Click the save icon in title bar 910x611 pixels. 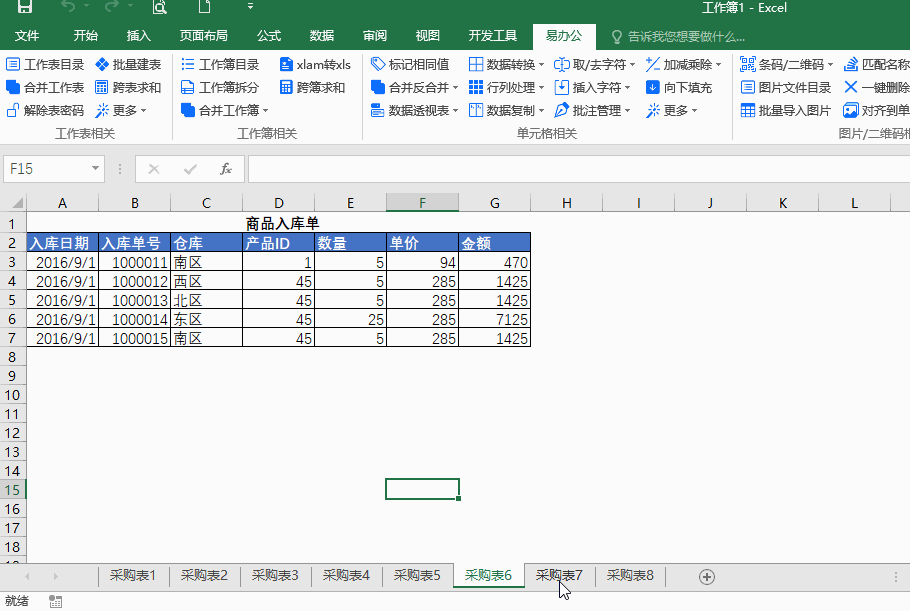[24, 6]
